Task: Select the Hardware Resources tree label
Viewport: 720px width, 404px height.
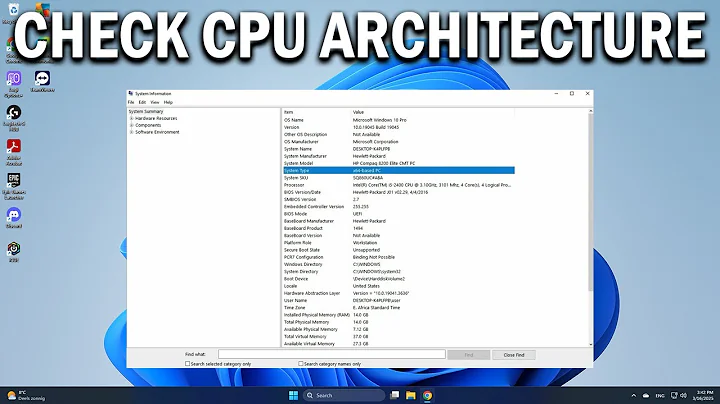Action: (x=156, y=118)
